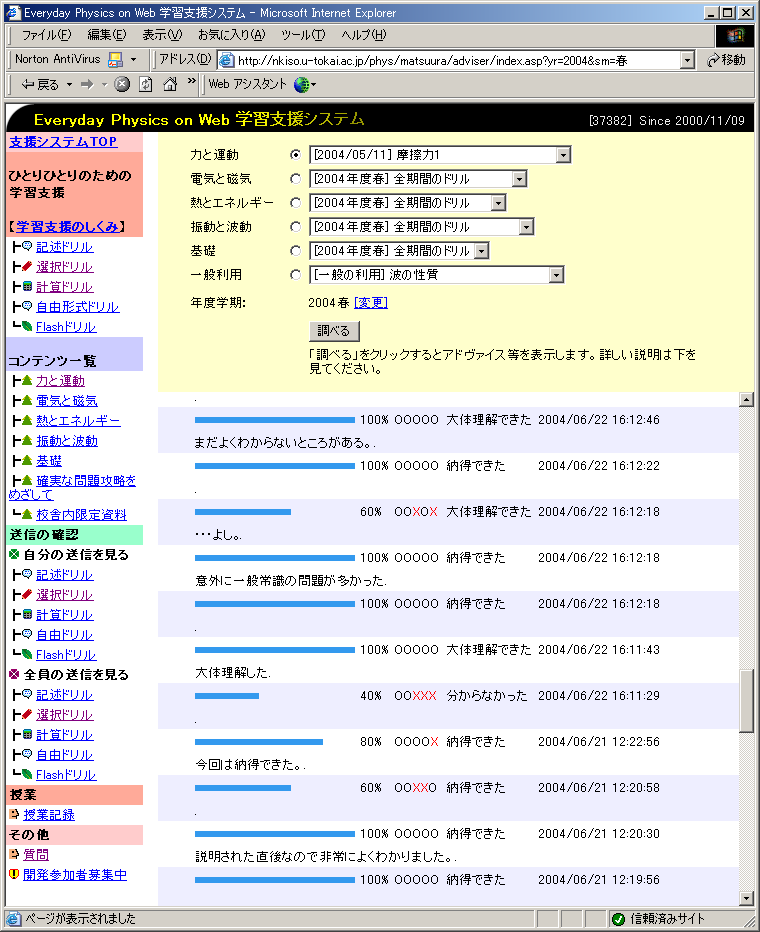The height and width of the screenshot is (932, 760).
Task: Click the 調べる button
Action: 334,330
